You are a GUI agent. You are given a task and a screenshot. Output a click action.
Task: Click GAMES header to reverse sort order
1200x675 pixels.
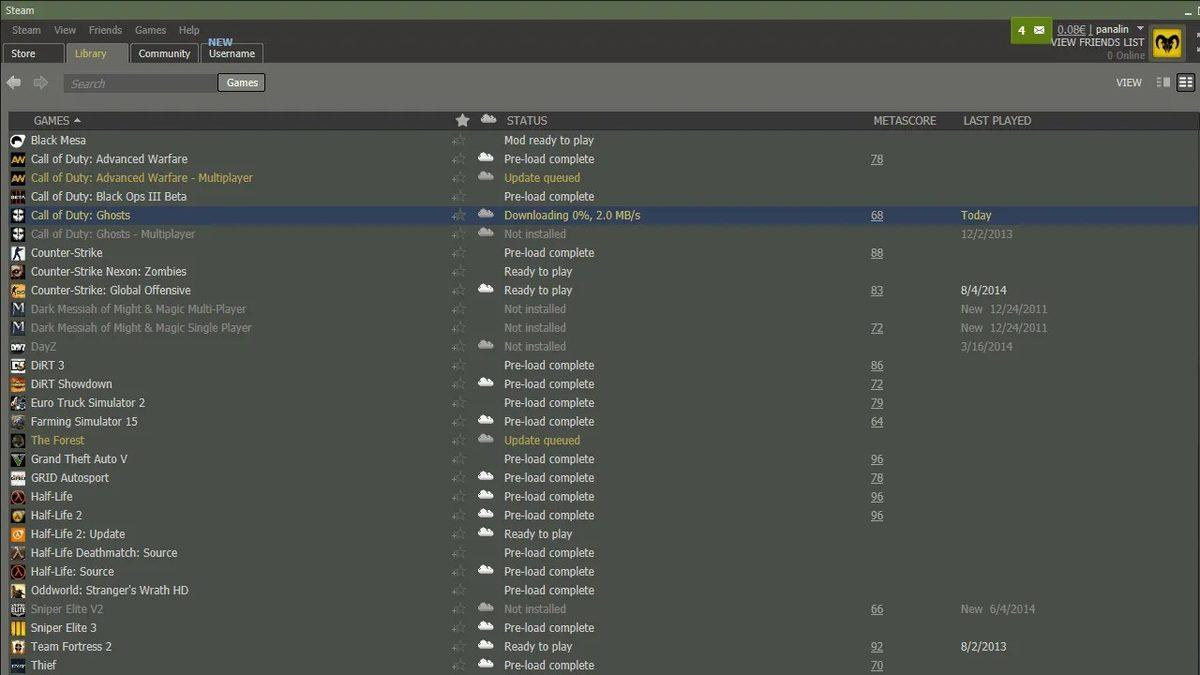[51, 120]
